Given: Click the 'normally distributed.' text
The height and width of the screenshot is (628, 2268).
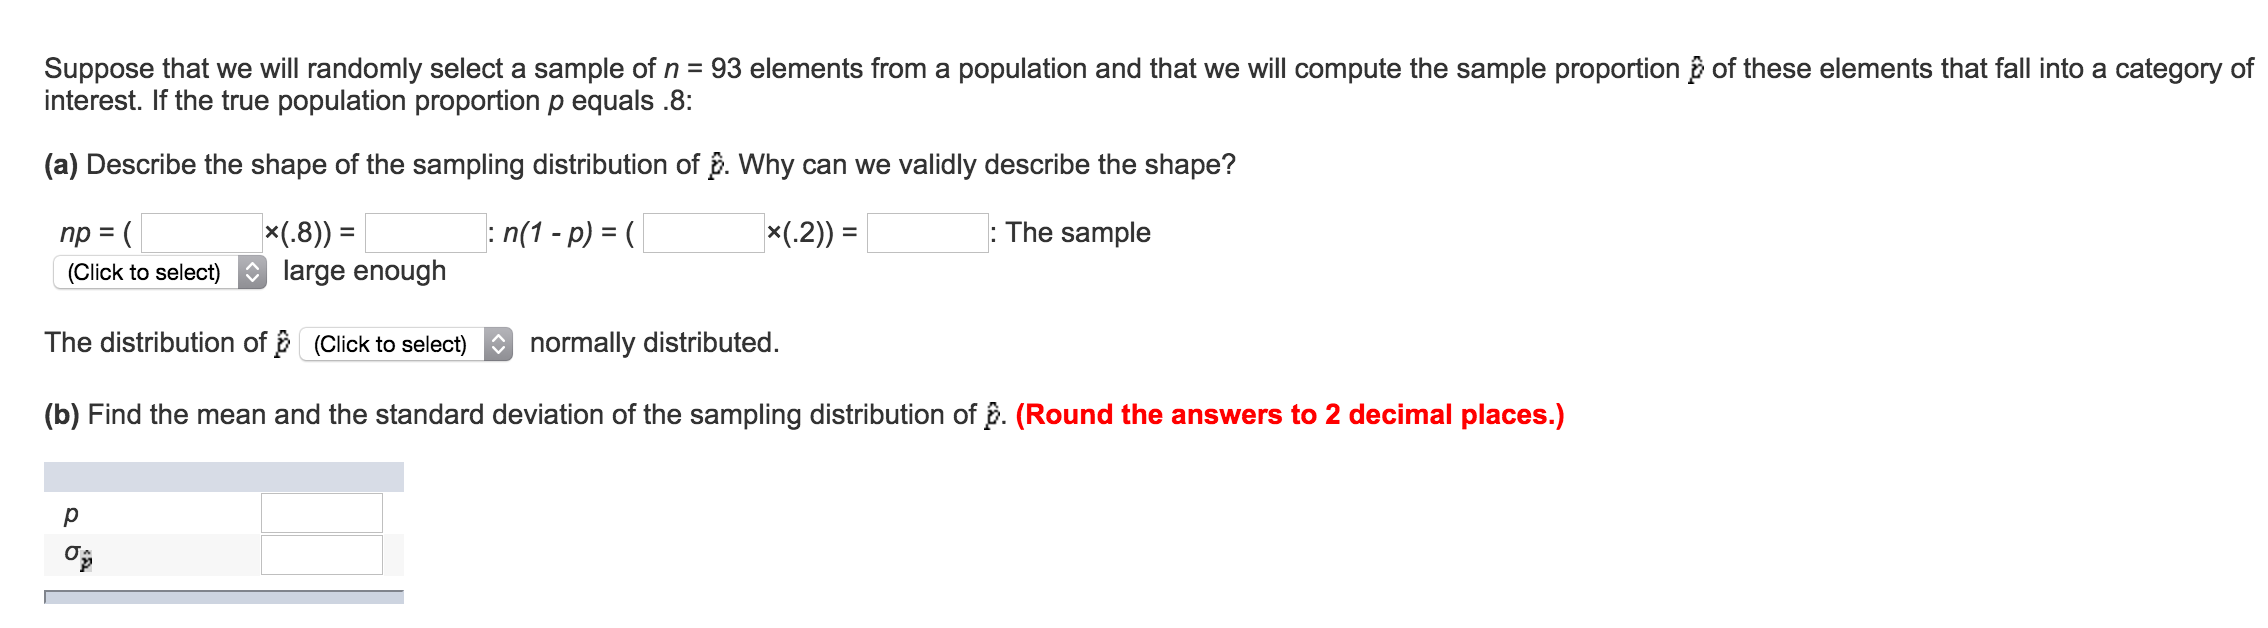Looking at the screenshot, I should pyautogui.click(x=655, y=343).
